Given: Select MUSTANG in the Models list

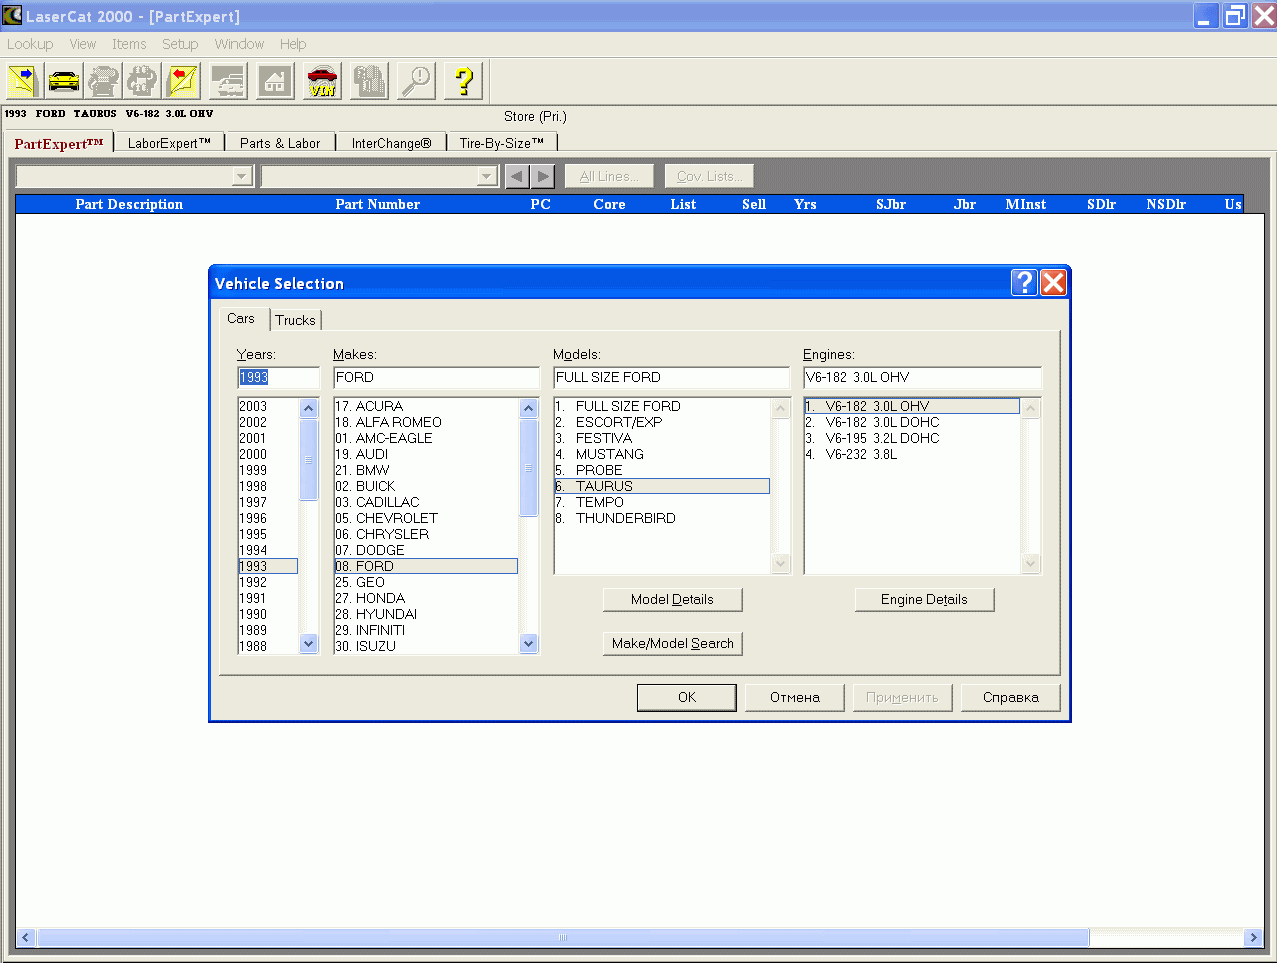Looking at the screenshot, I should tap(662, 454).
